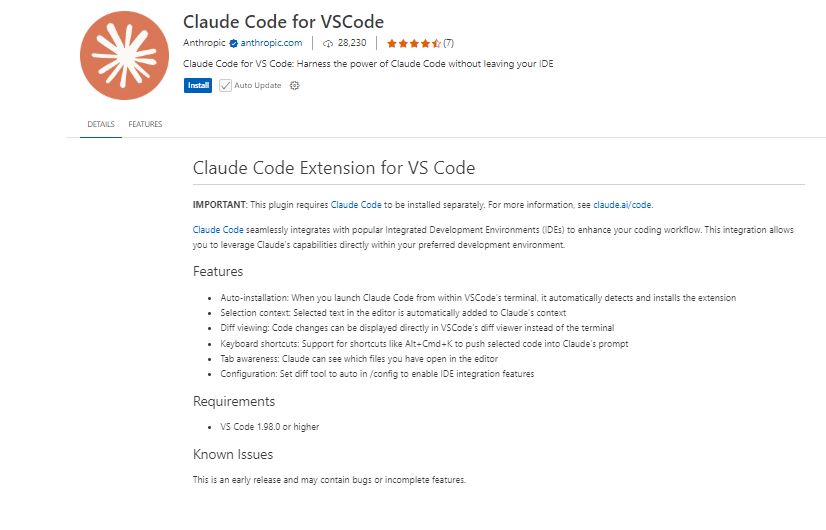Click the download count cloud icon
Viewport: 826px width, 530px height.
tap(328, 43)
